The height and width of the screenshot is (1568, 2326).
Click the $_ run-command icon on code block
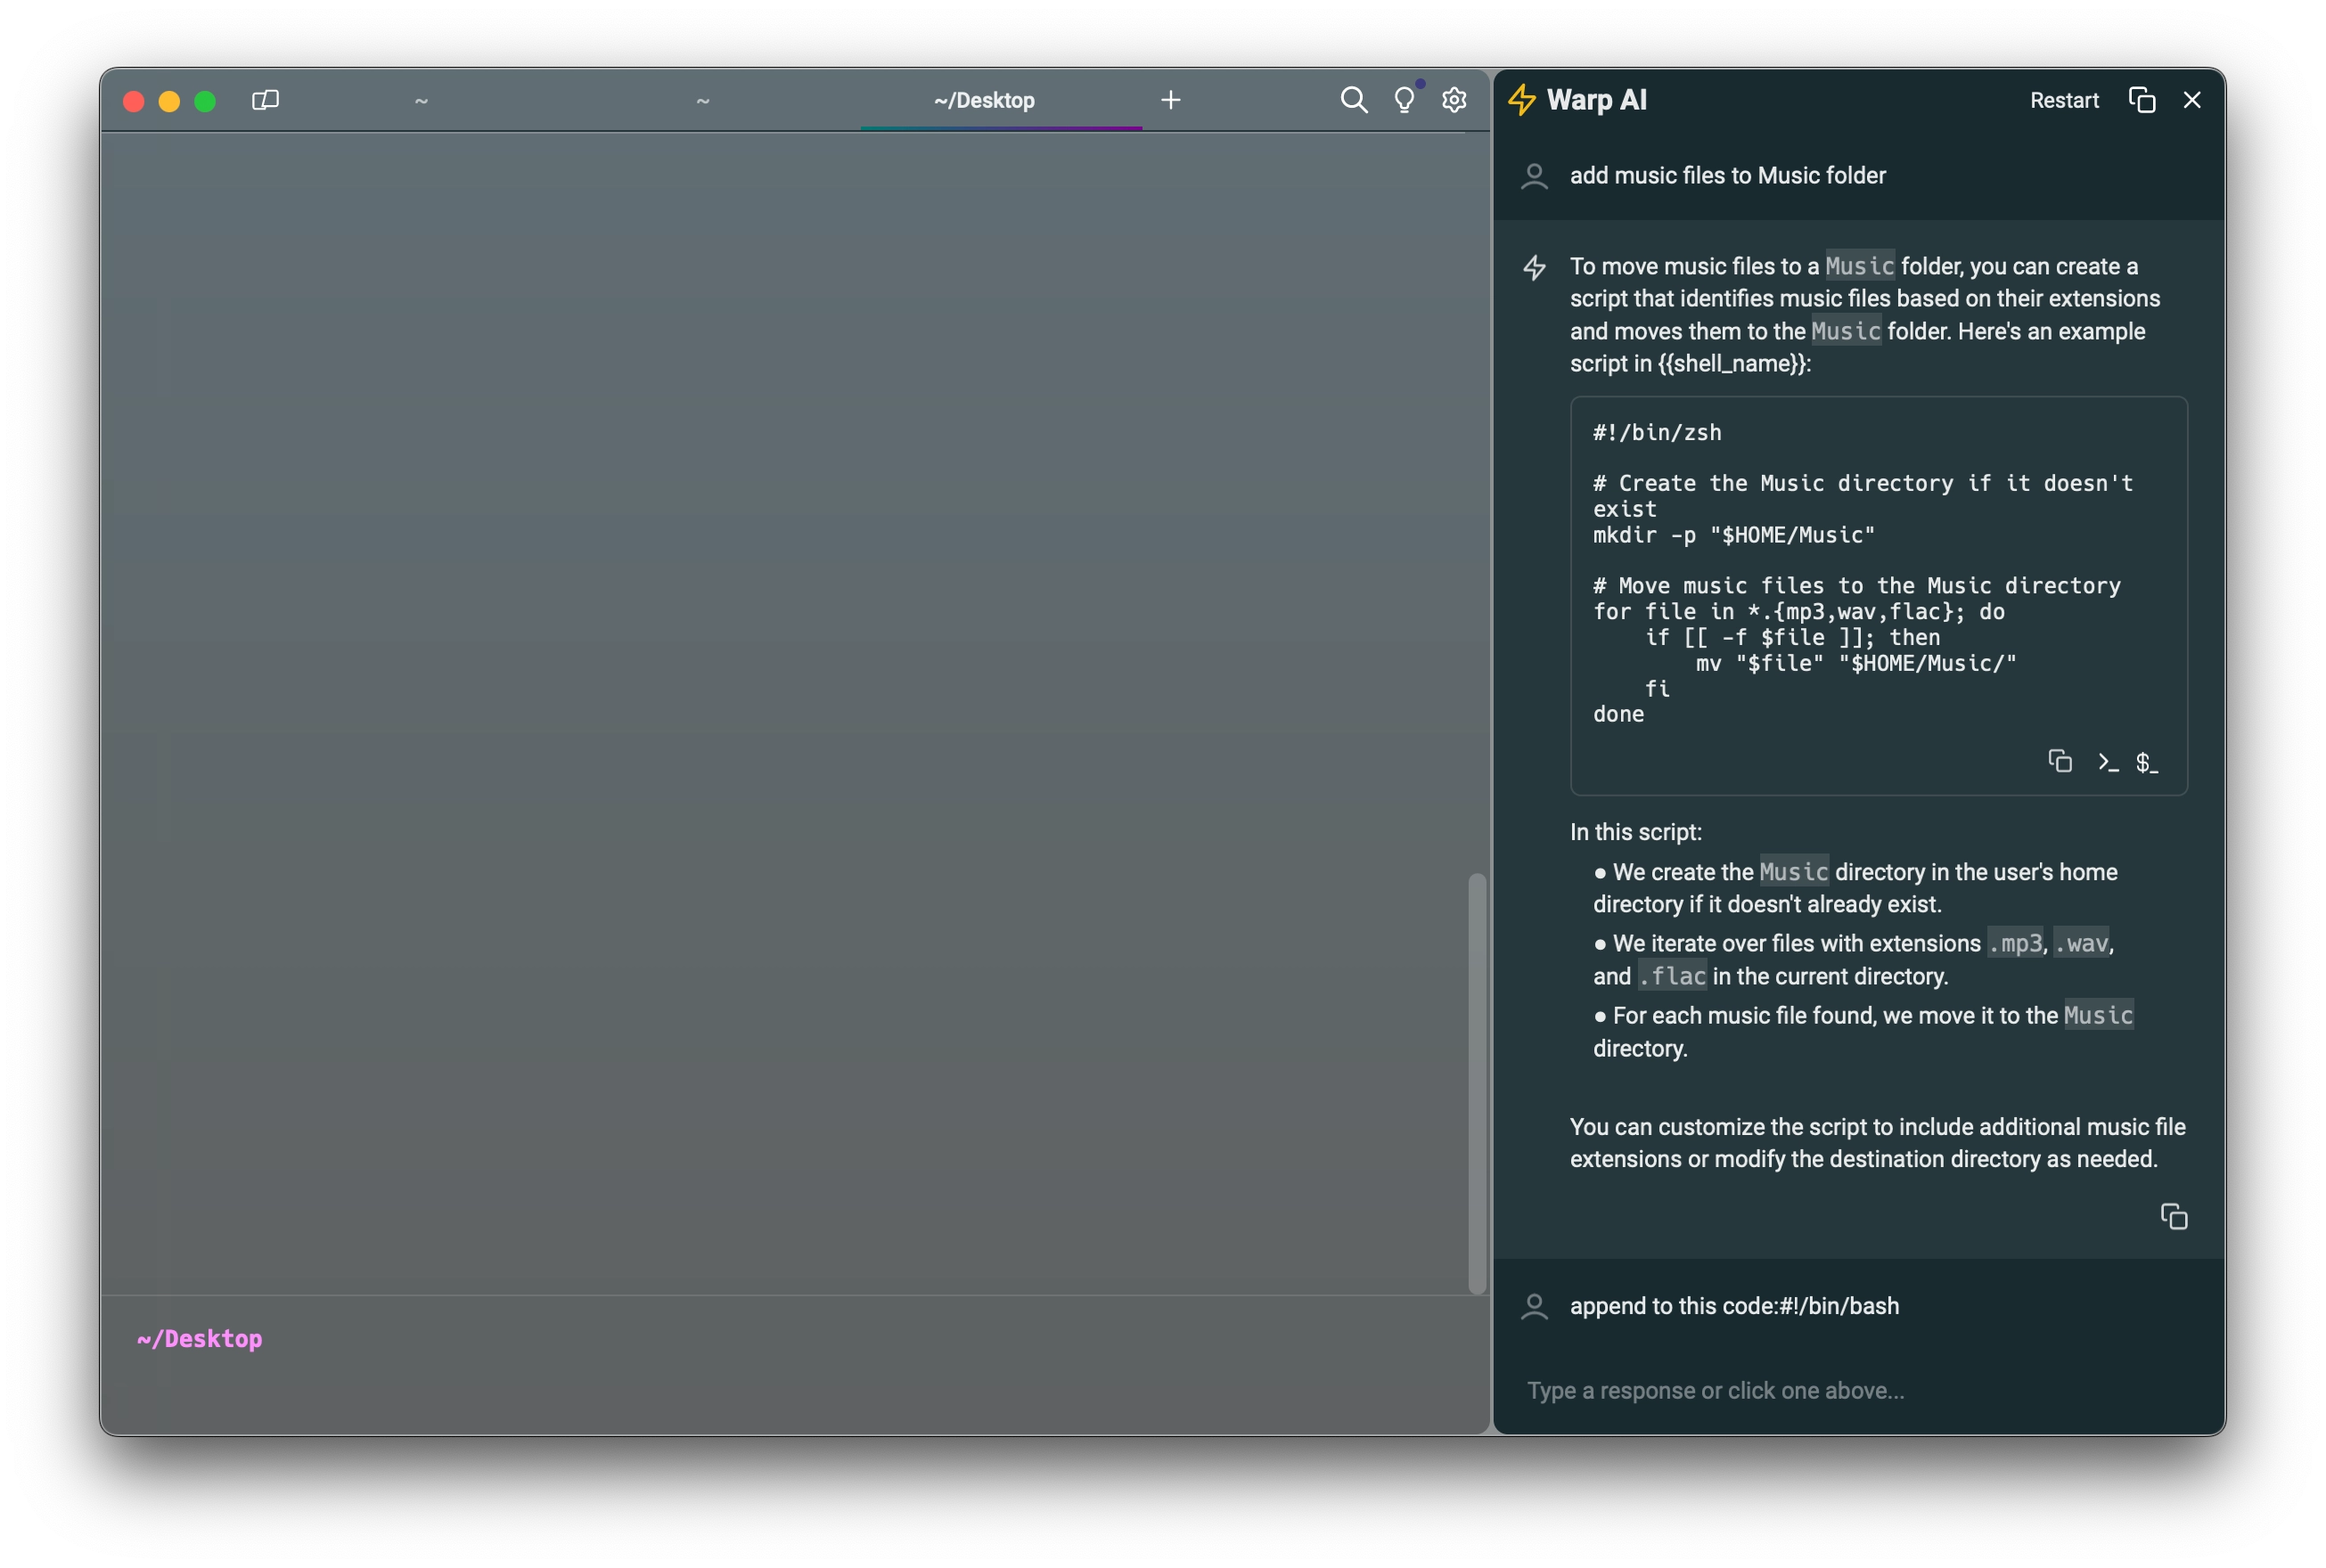coord(2146,762)
